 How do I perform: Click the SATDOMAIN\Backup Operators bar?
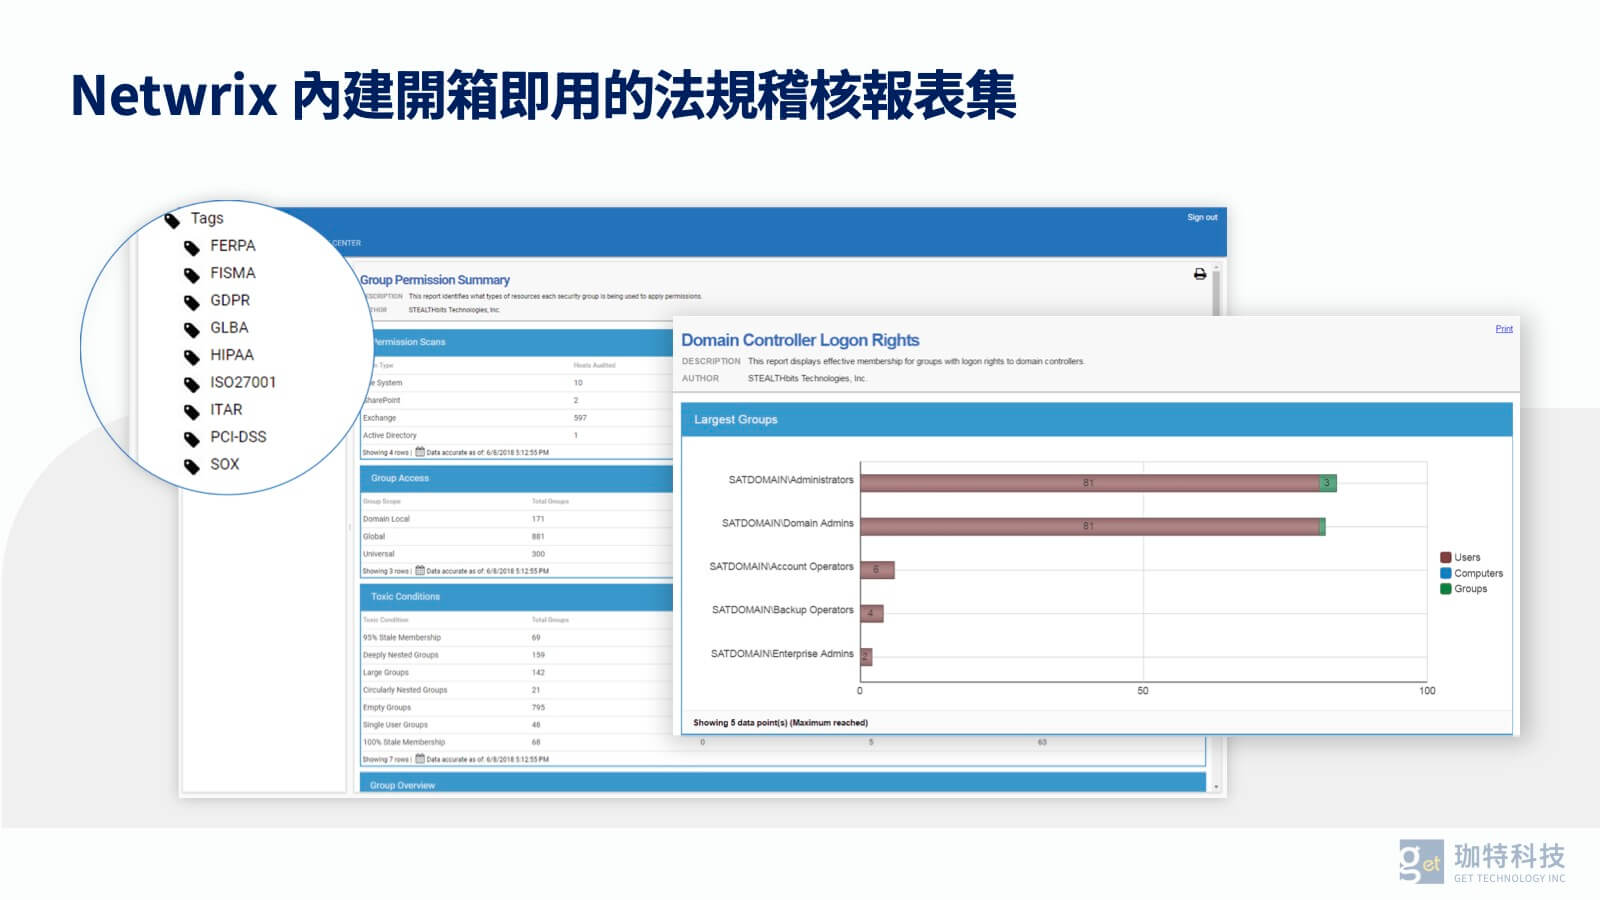[x=871, y=613]
